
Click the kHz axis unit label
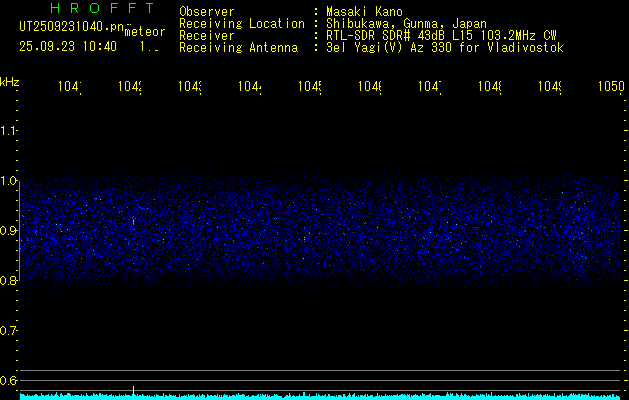tap(9, 81)
